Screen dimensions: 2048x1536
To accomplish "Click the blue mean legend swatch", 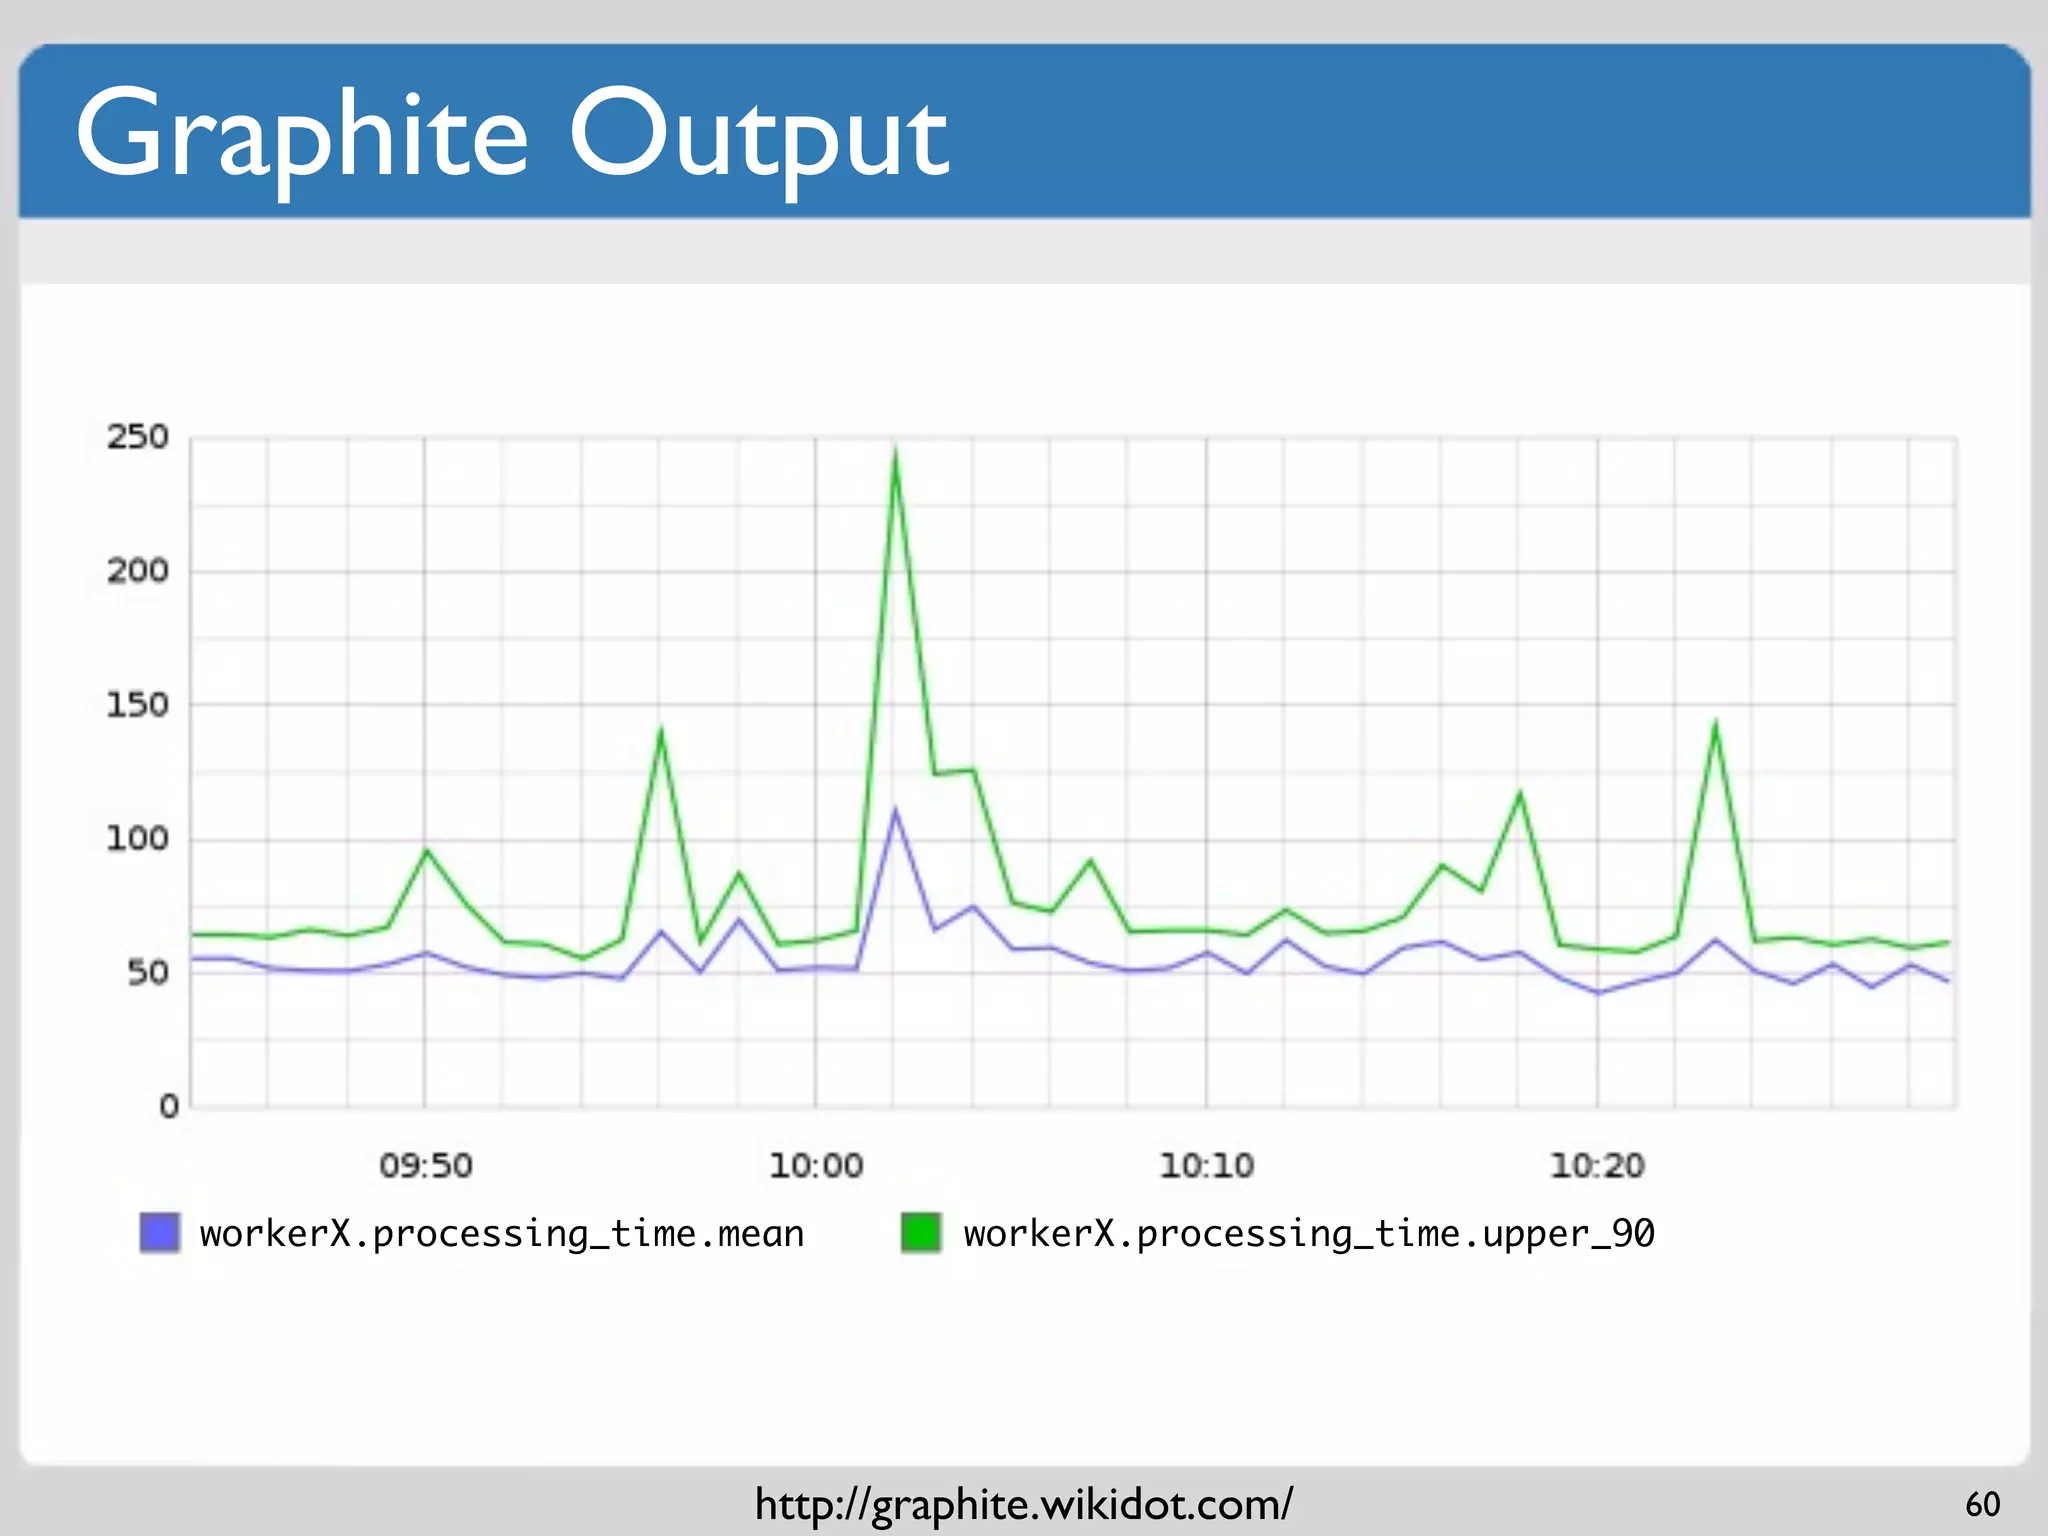I will (160, 1232).
